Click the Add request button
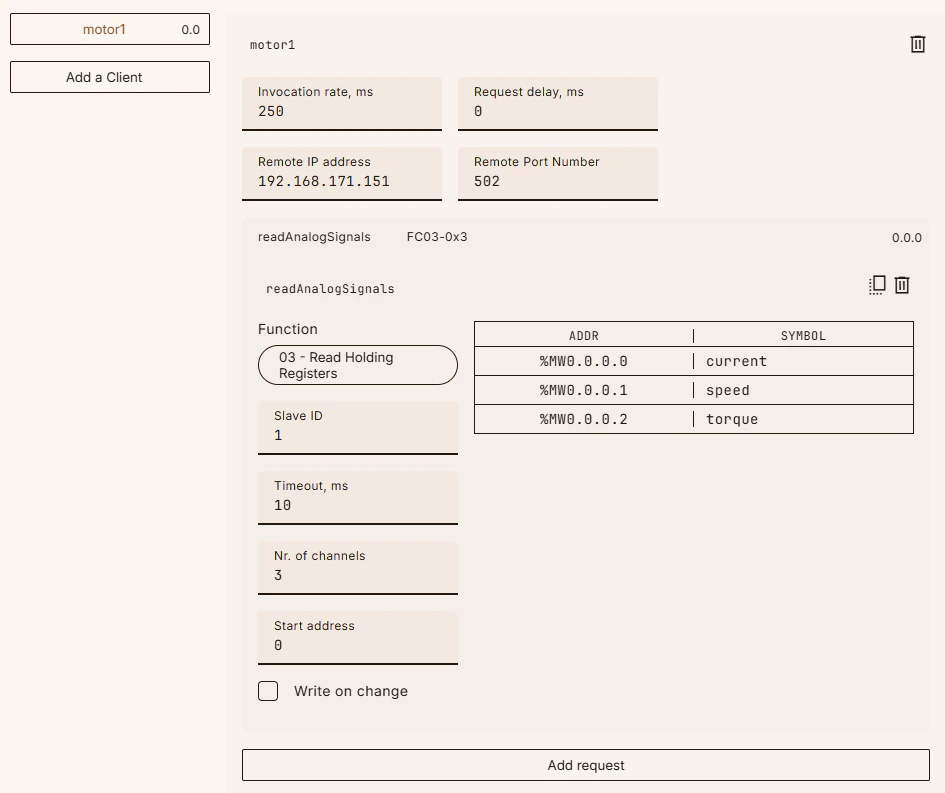945x793 pixels. [x=585, y=765]
